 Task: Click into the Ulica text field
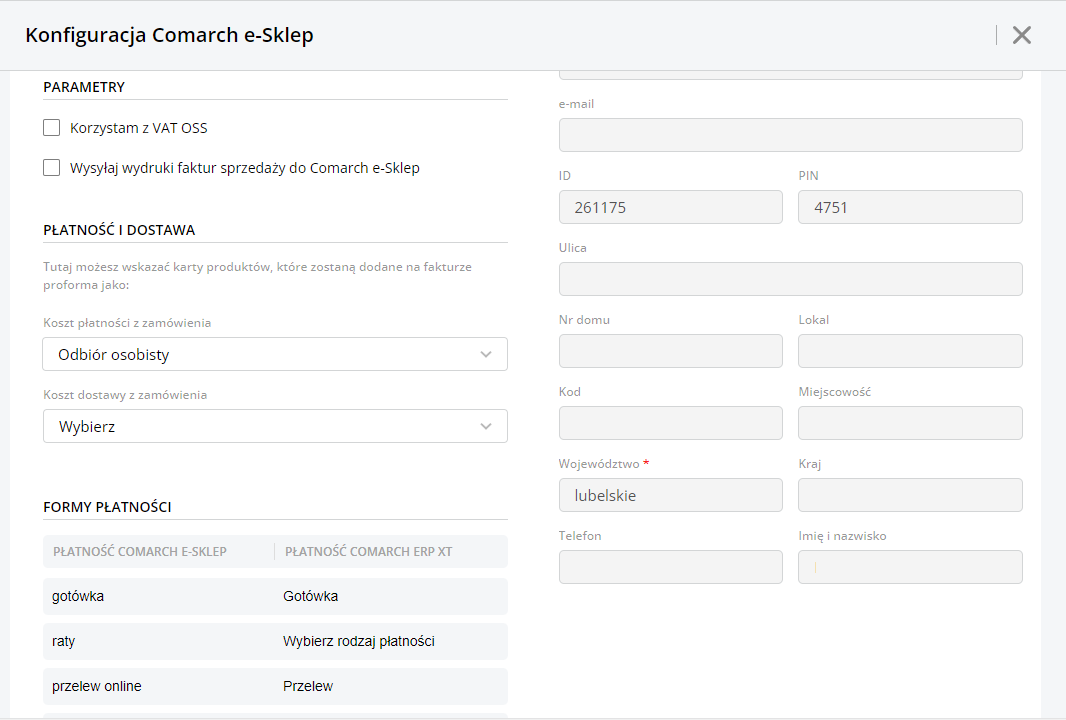[x=790, y=279]
